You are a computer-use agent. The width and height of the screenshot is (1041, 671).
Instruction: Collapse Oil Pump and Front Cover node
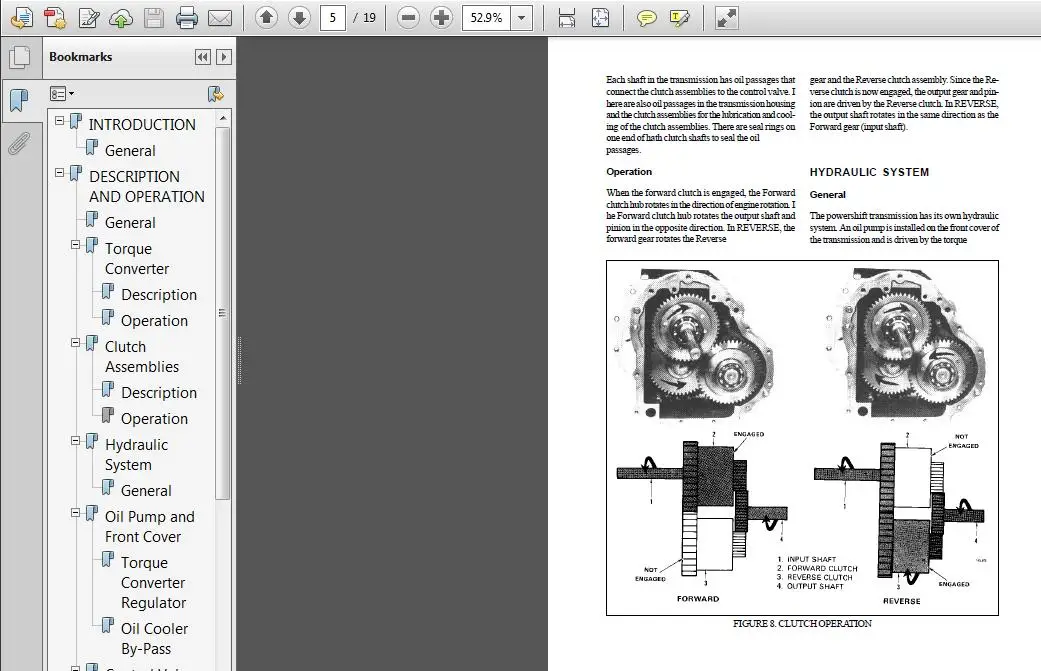[x=76, y=513]
